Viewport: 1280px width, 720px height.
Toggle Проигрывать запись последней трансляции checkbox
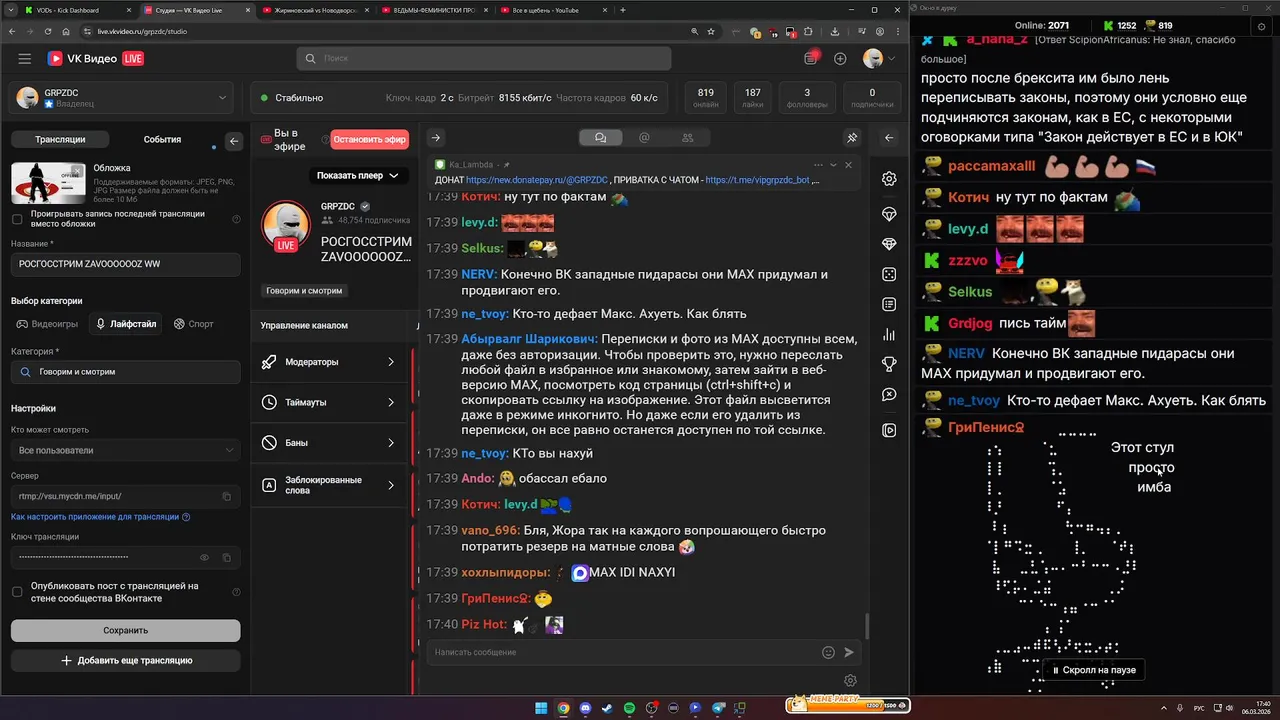(x=17, y=219)
